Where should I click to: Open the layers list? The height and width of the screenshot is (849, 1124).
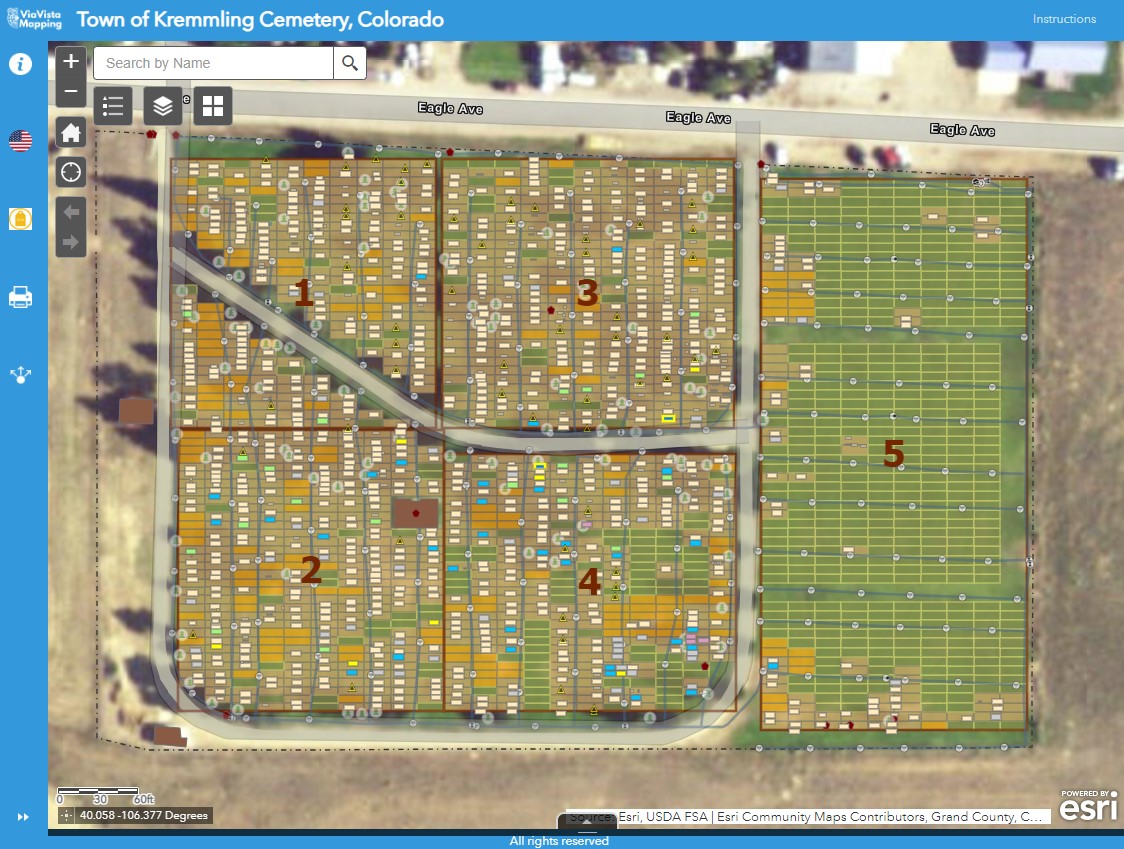pyautogui.click(x=162, y=105)
